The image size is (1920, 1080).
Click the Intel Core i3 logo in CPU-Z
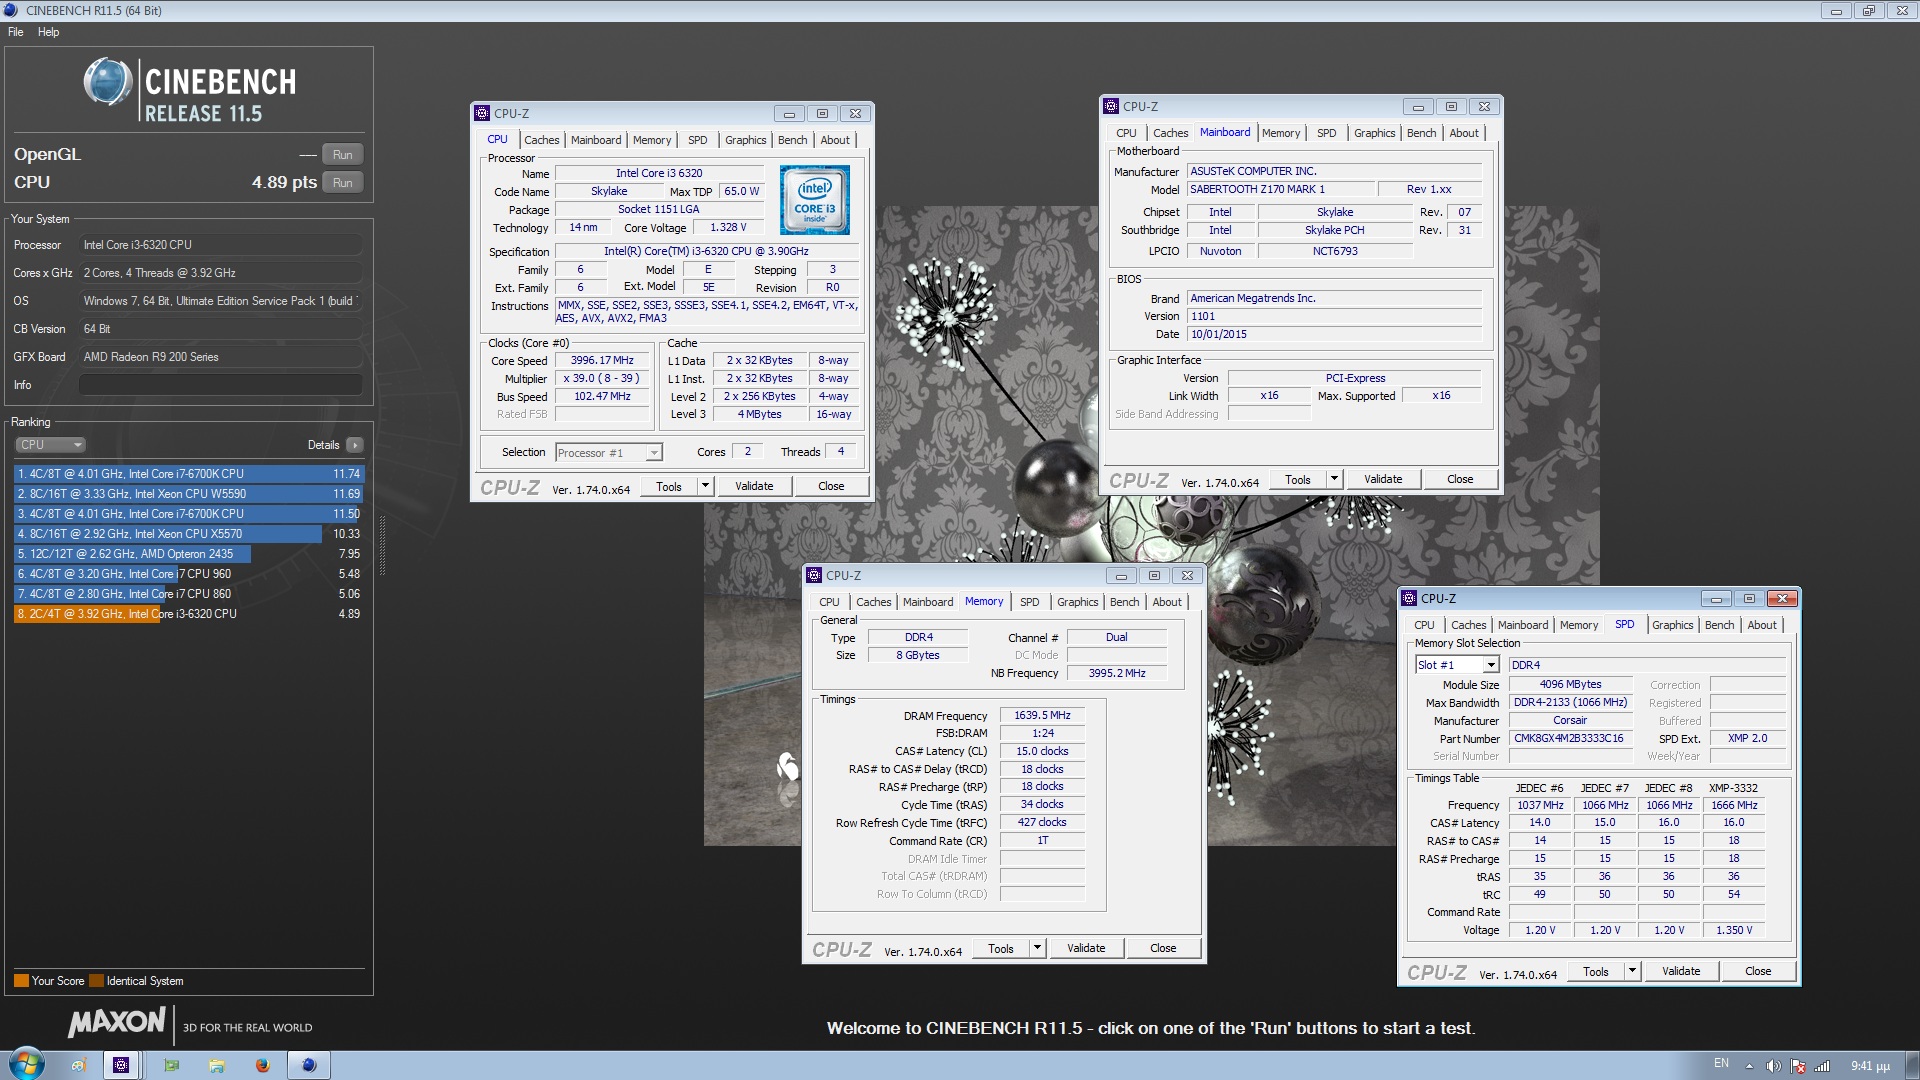coord(815,200)
